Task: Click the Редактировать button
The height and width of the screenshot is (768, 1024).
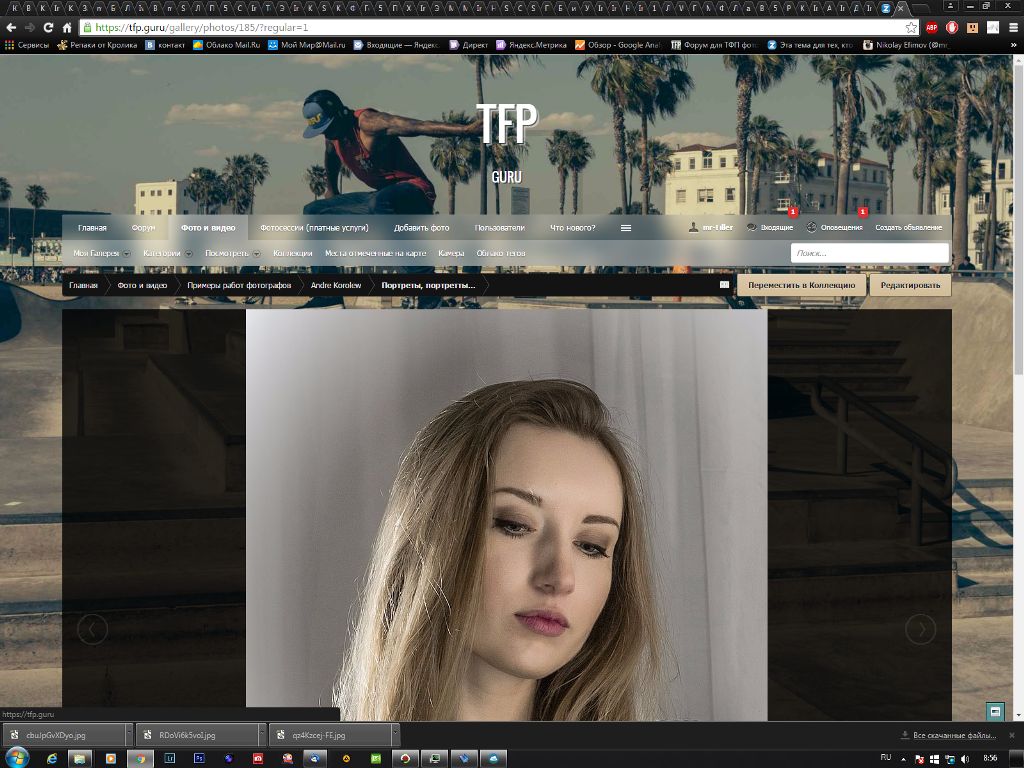Action: (910, 285)
